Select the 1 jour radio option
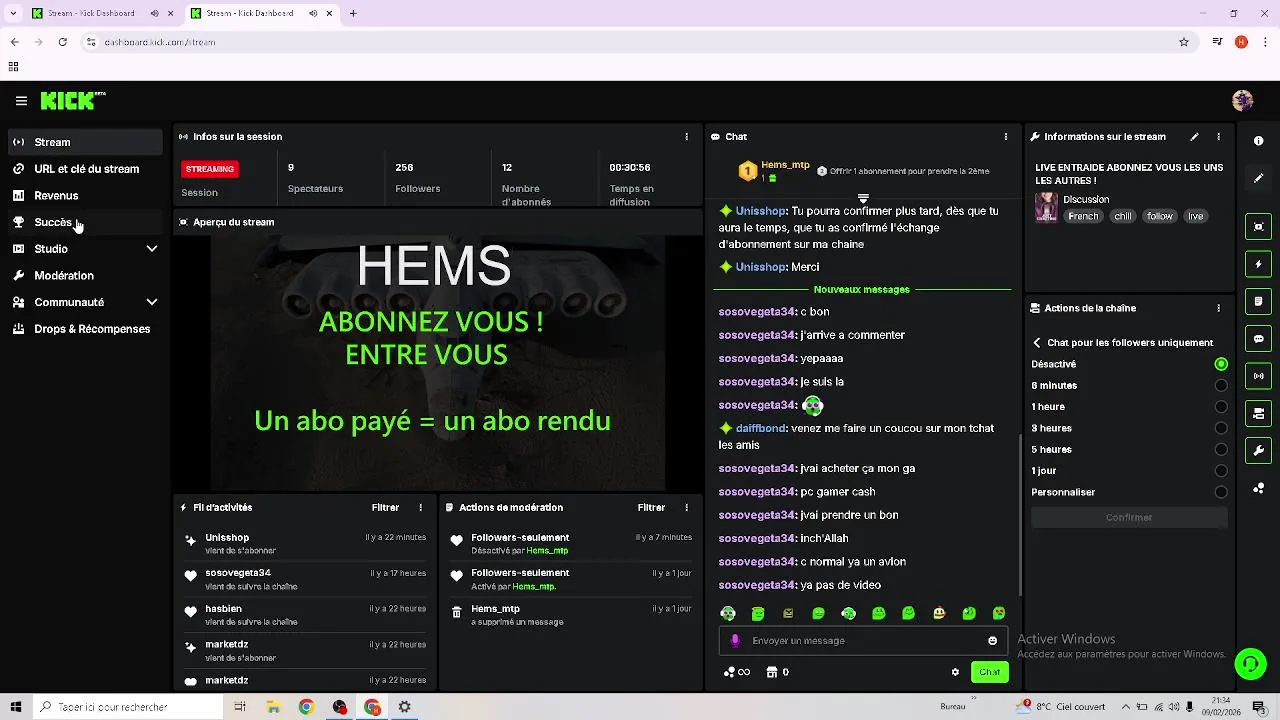 coord(1221,471)
